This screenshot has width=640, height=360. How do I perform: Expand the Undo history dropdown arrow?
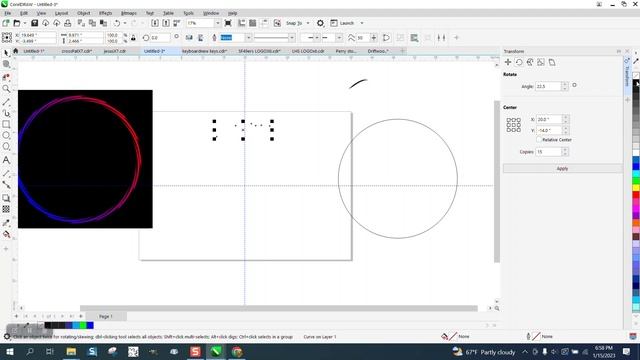(x=124, y=23)
